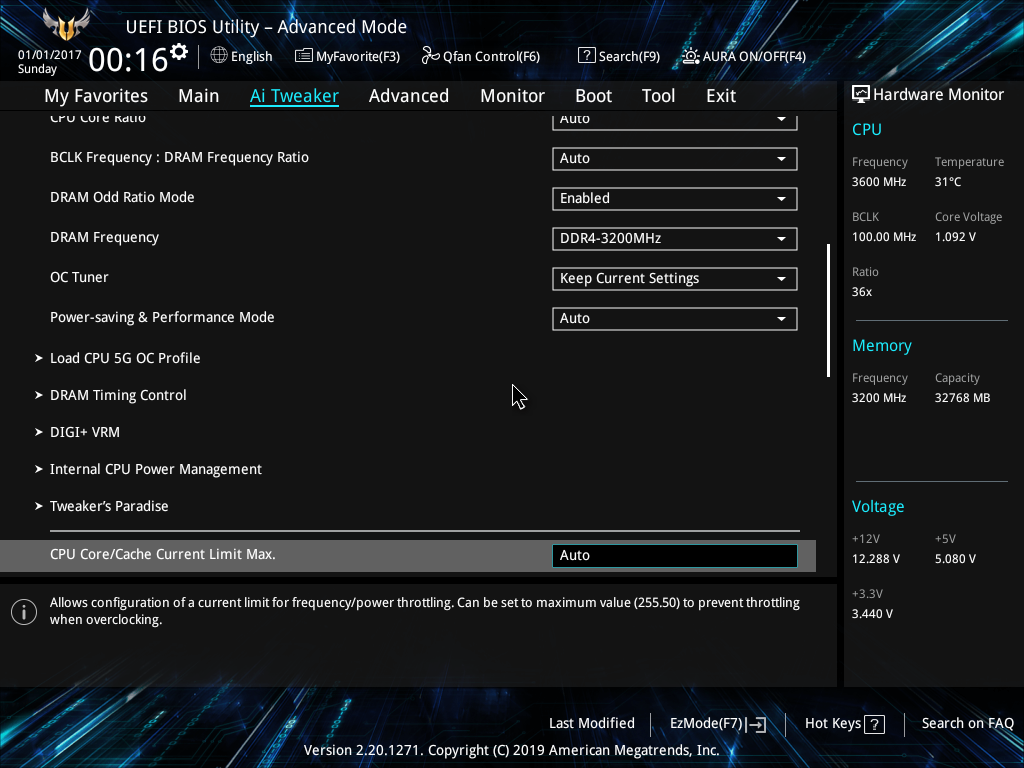This screenshot has height=768, width=1024.
Task: Click the globe language icon
Action: coord(219,56)
